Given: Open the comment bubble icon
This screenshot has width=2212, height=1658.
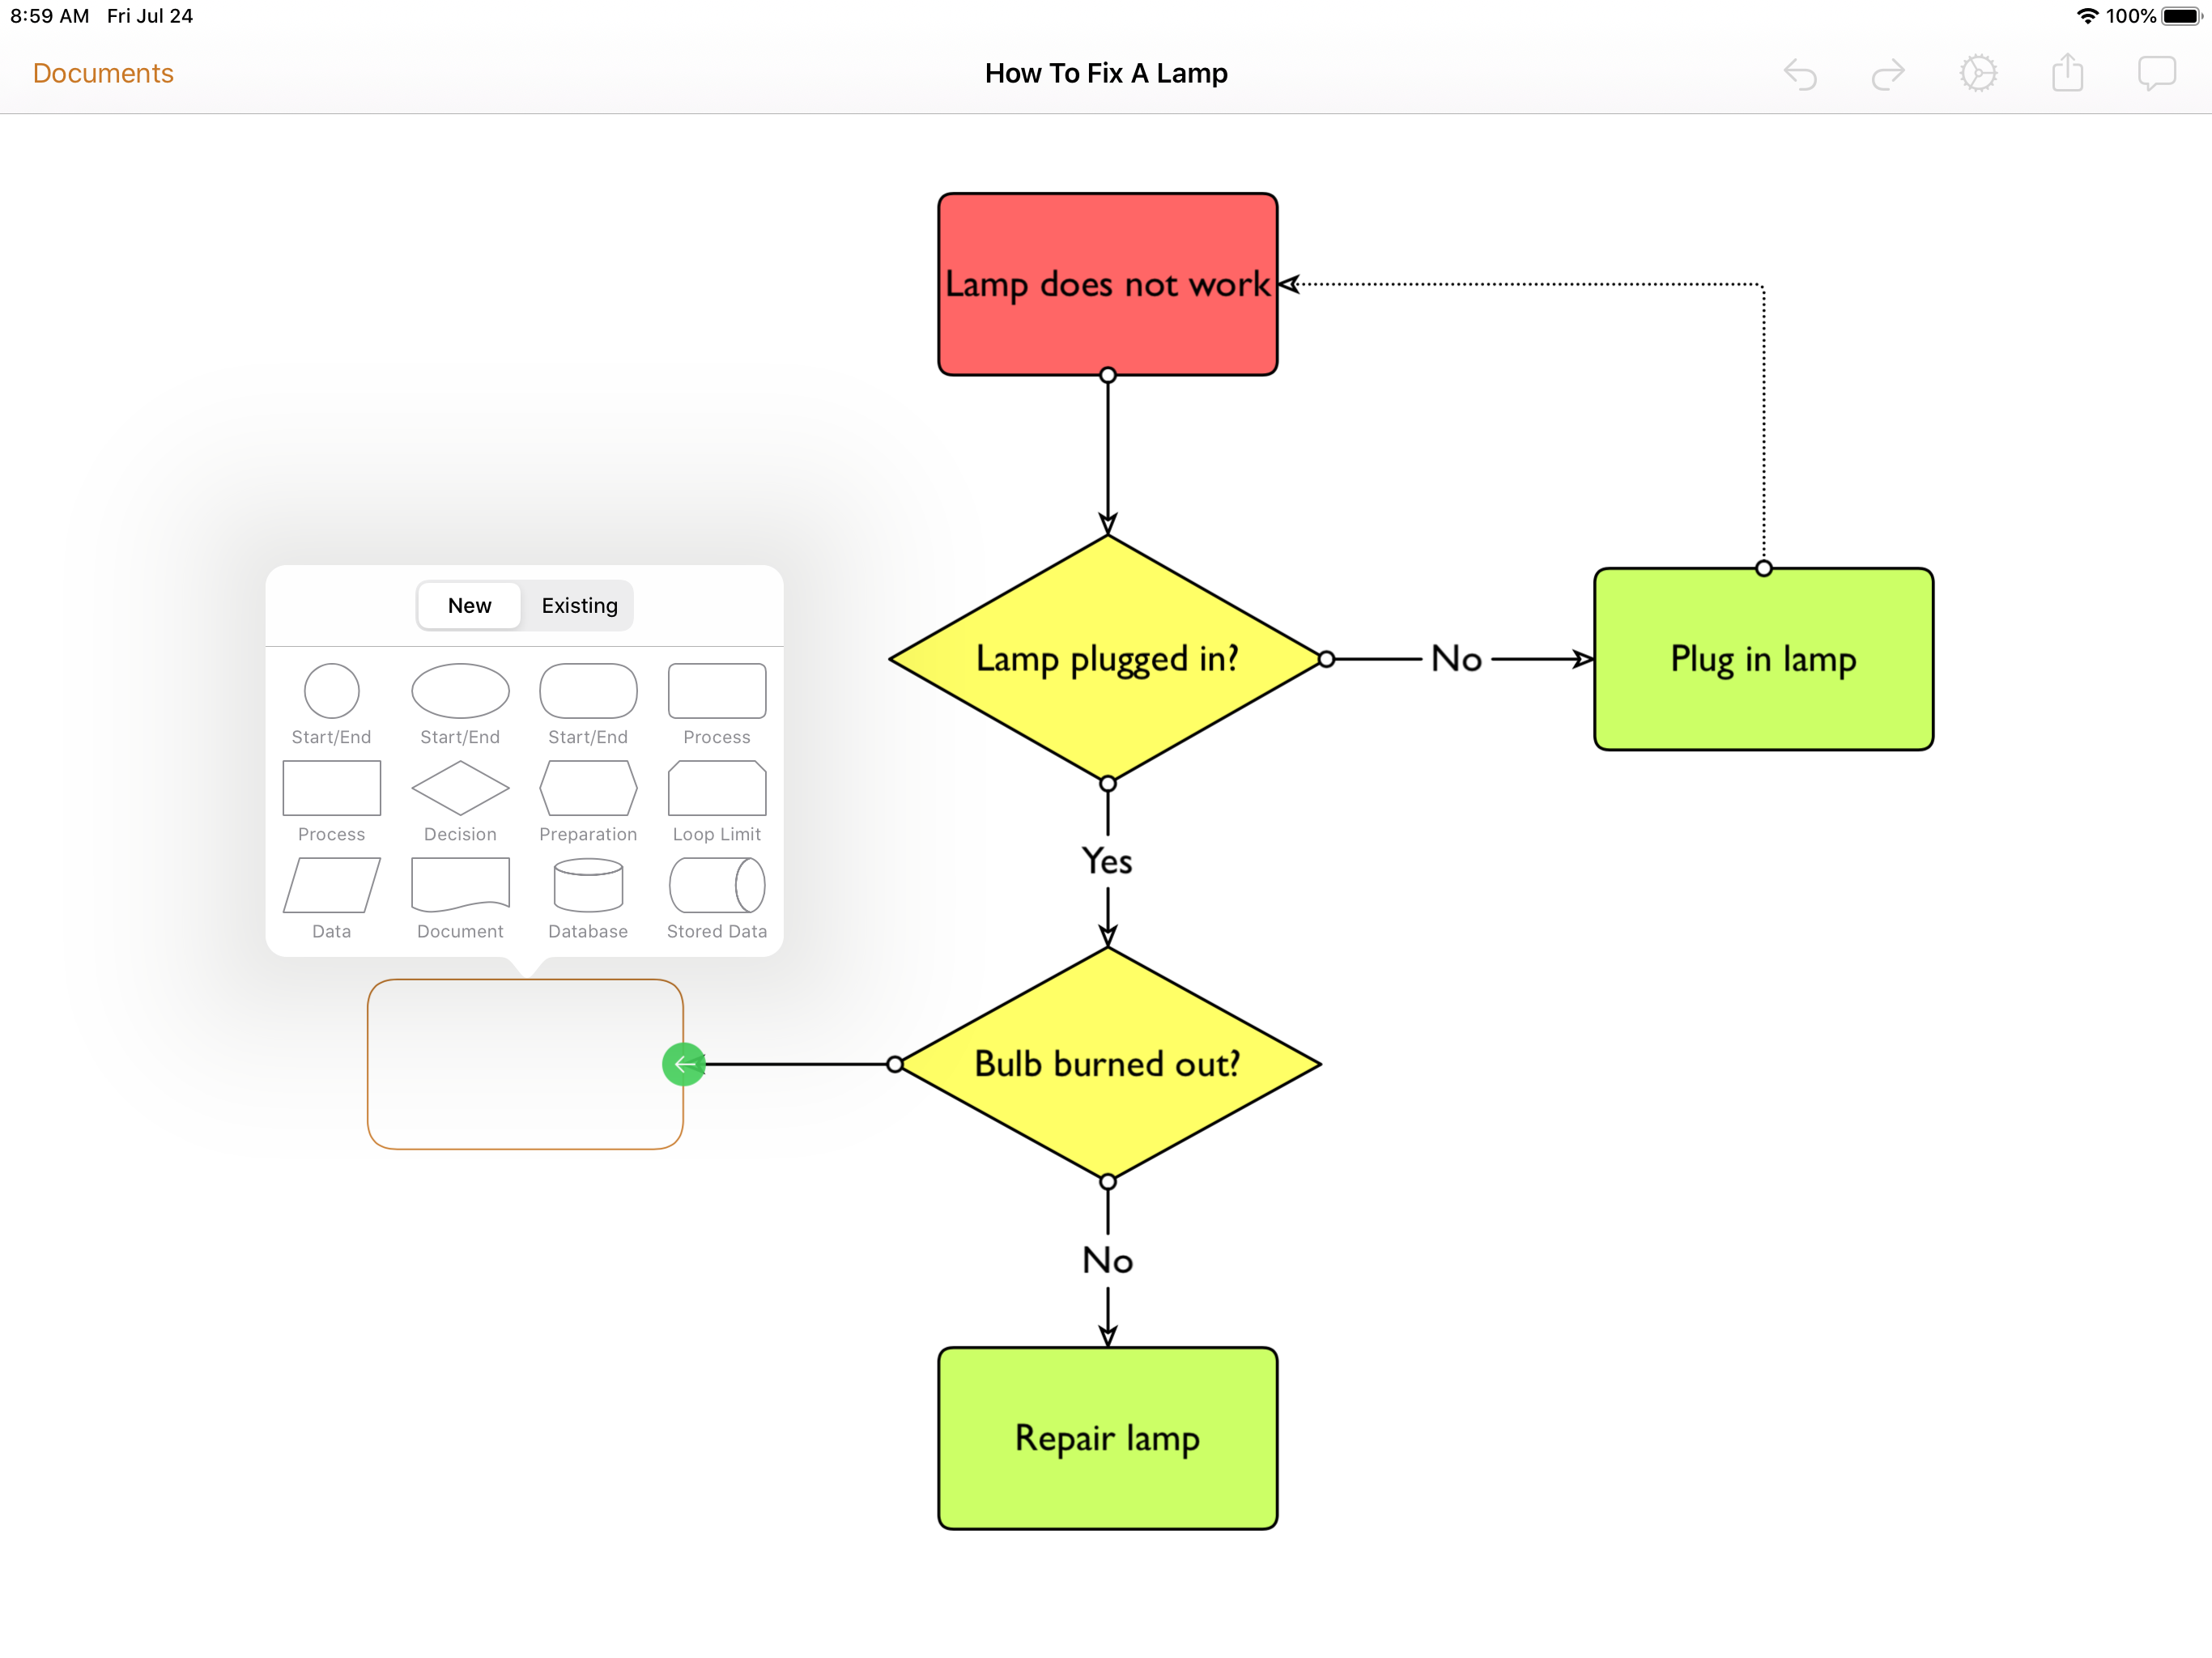Looking at the screenshot, I should click(x=2156, y=74).
